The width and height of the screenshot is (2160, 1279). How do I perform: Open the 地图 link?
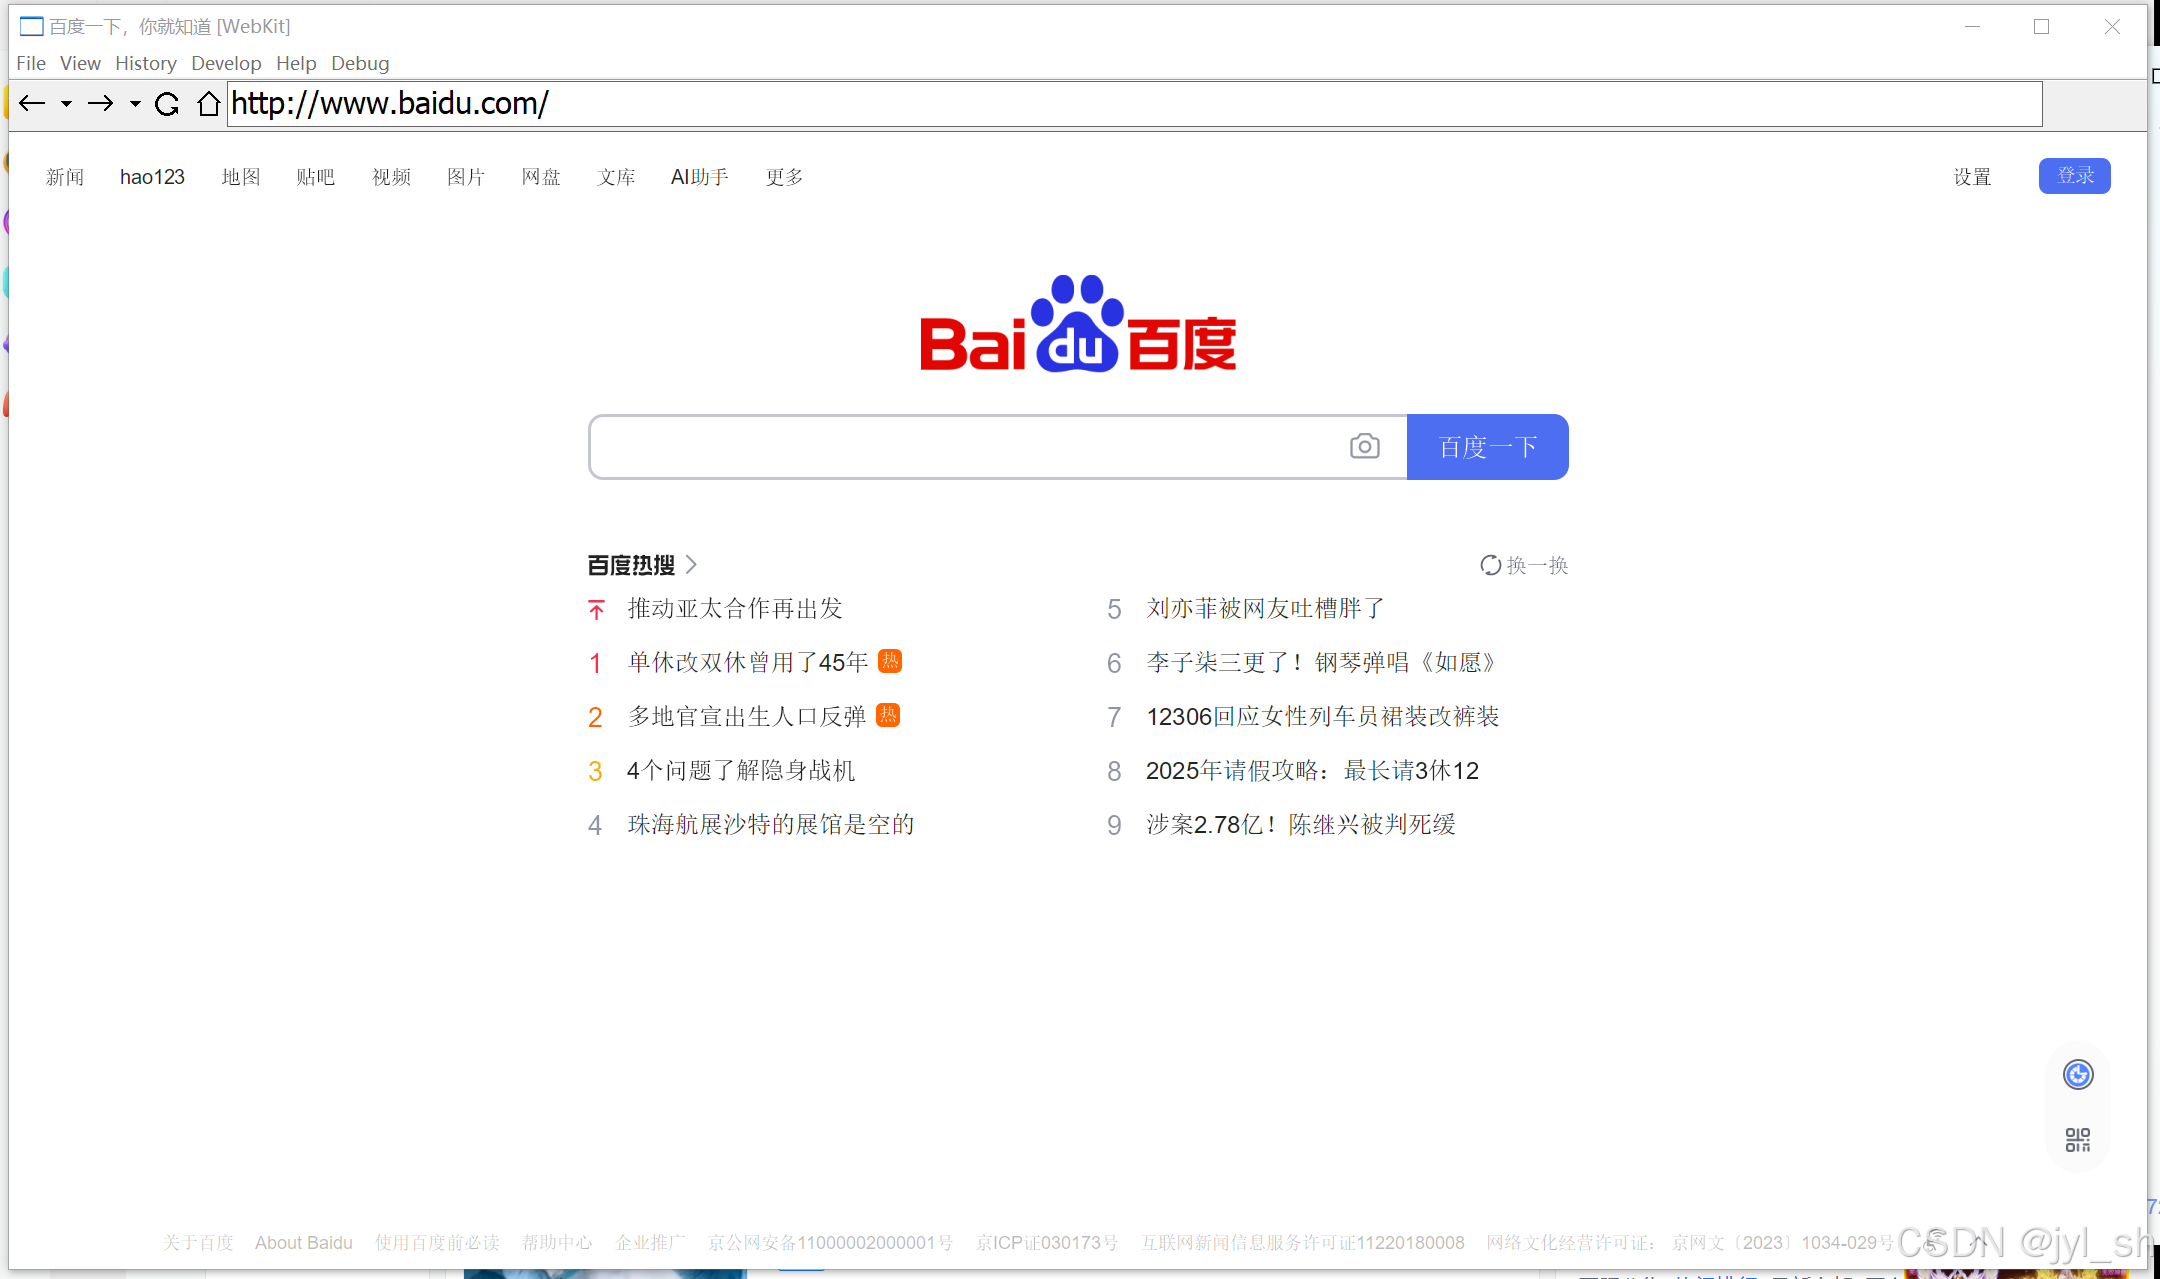coord(241,177)
